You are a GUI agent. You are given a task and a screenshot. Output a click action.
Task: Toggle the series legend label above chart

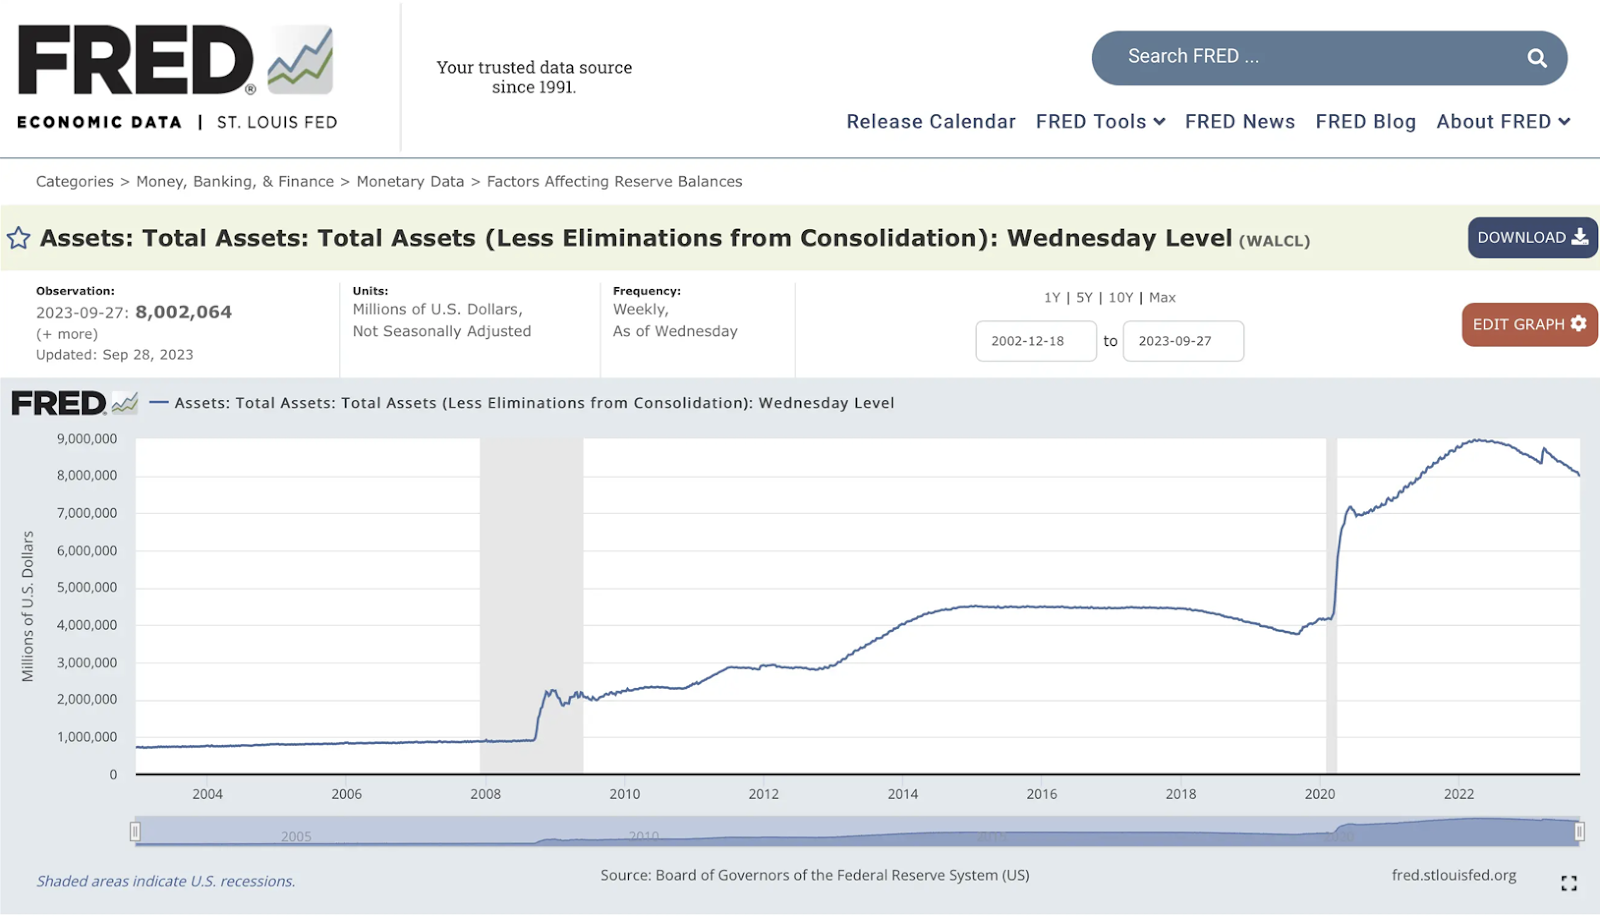pyautogui.click(x=522, y=403)
